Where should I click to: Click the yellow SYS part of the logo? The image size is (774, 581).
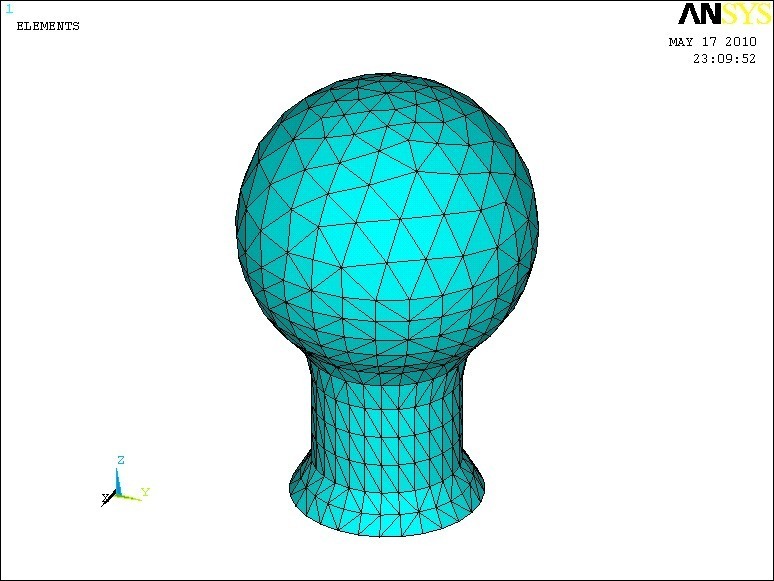tap(739, 14)
